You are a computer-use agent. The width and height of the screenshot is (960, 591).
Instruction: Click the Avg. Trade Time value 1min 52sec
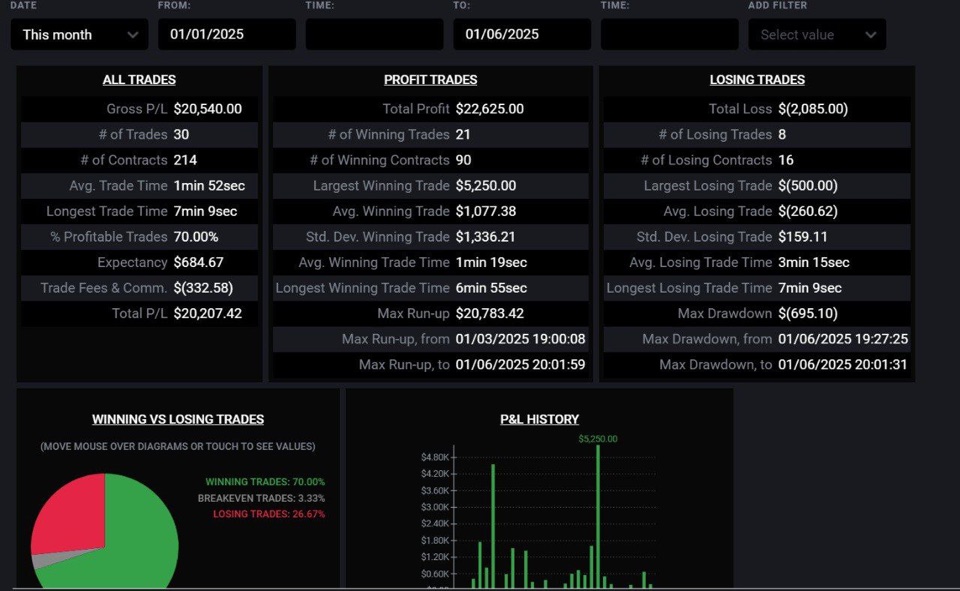pyautogui.click(x=209, y=186)
